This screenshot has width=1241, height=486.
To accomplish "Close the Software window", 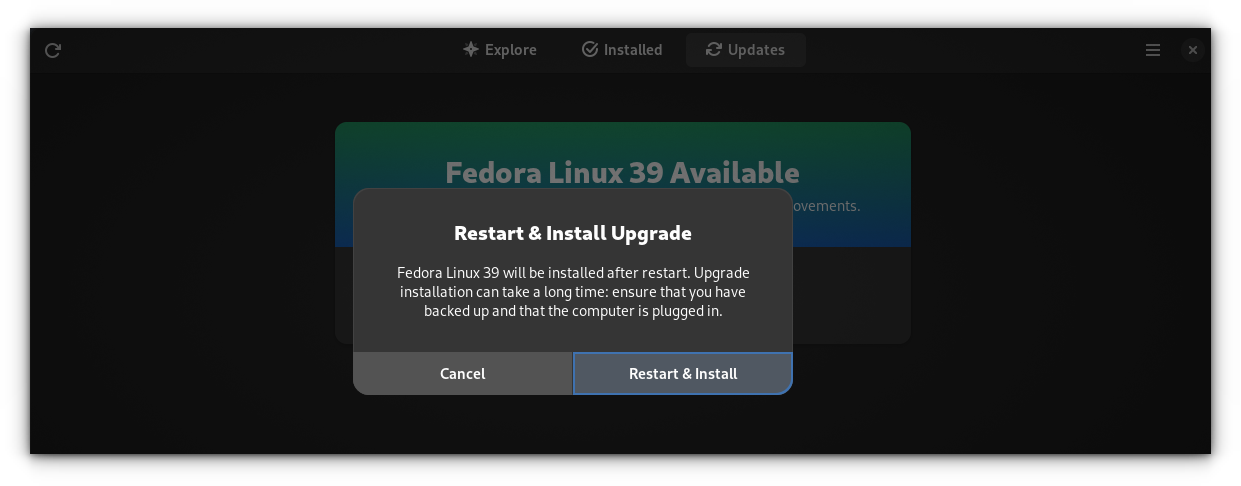I will coord(1192,50).
